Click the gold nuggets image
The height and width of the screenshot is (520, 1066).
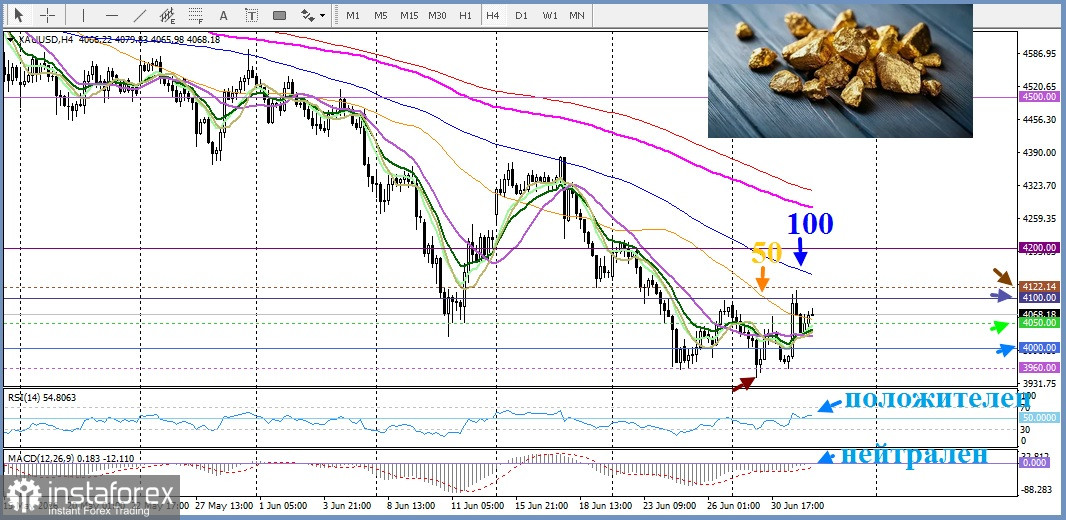pyautogui.click(x=840, y=71)
